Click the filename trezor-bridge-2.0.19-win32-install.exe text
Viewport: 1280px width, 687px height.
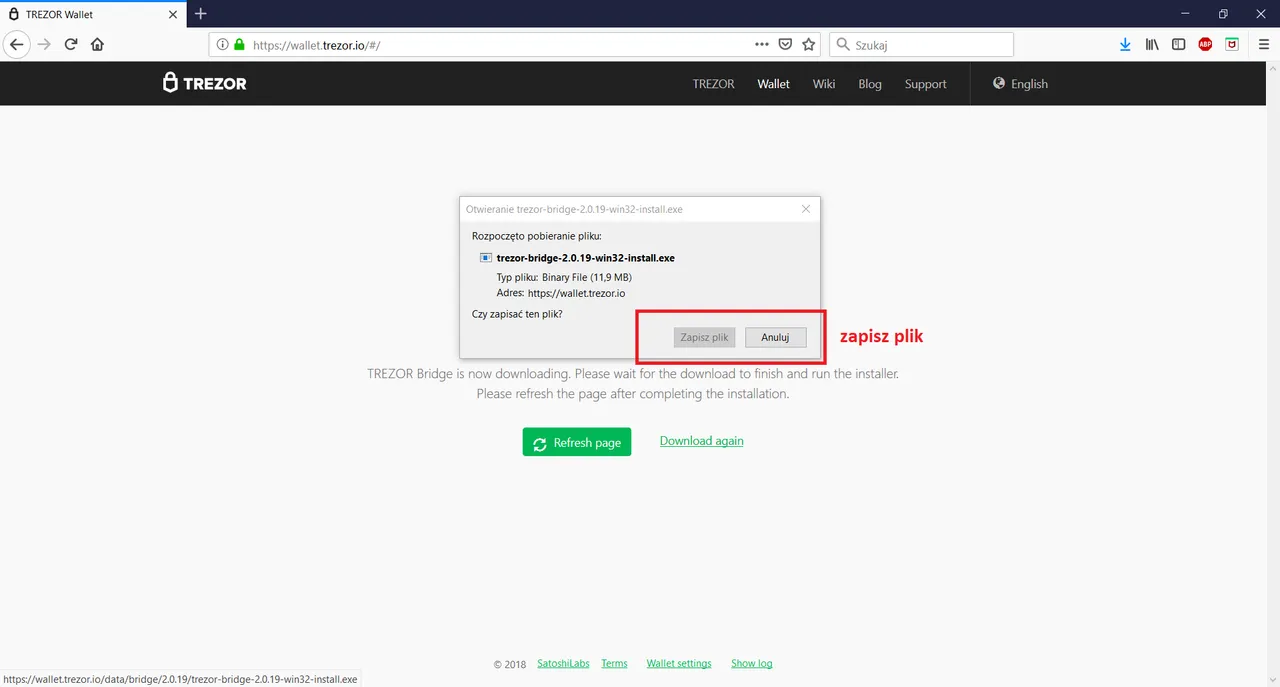pos(585,258)
